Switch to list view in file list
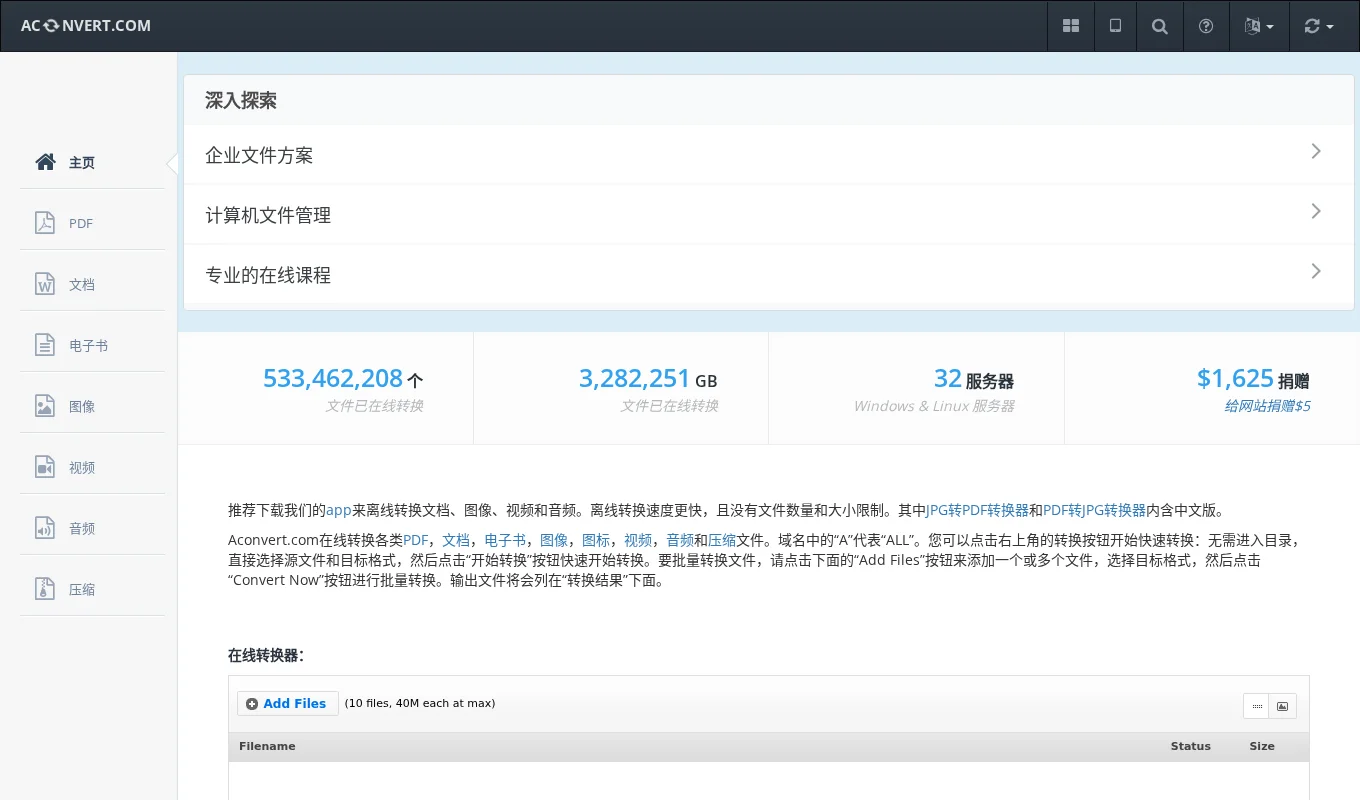Image resolution: width=1360 pixels, height=800 pixels. tap(1256, 706)
